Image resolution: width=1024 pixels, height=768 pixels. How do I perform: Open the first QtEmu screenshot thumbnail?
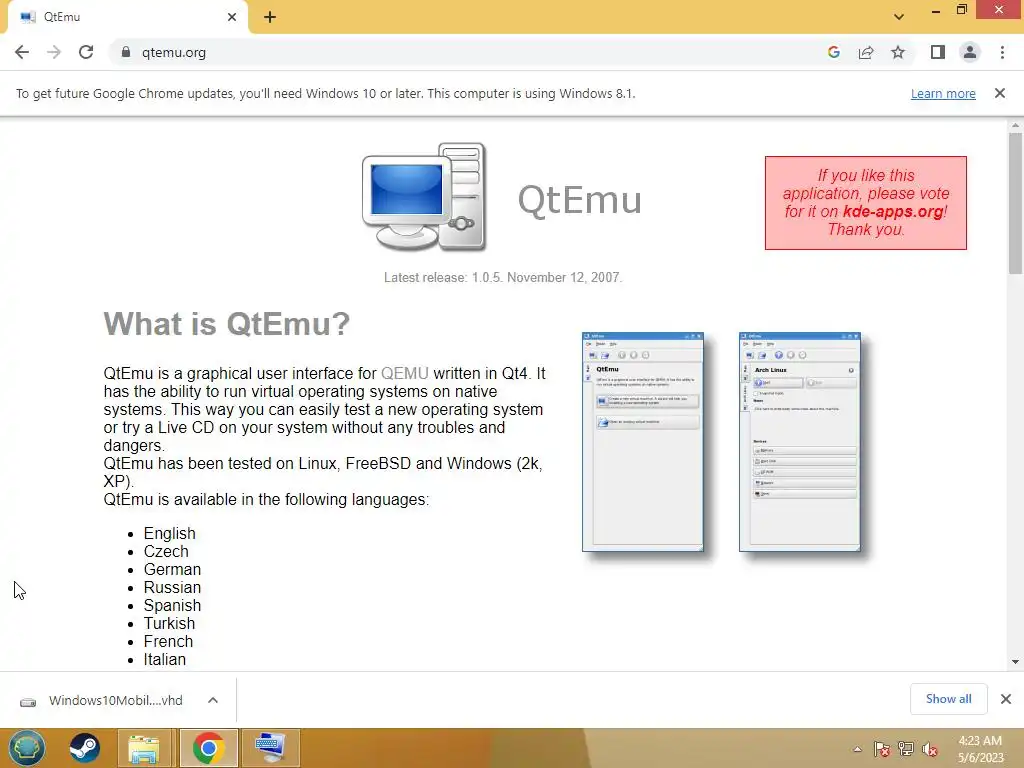(643, 442)
